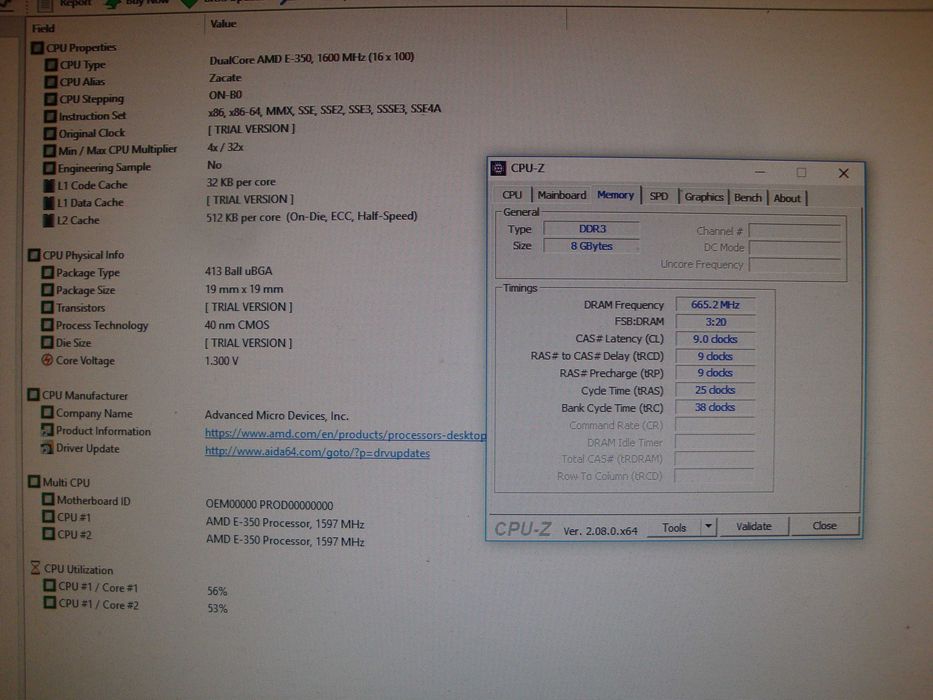Click the Multi CPU group icon

pos(35,482)
